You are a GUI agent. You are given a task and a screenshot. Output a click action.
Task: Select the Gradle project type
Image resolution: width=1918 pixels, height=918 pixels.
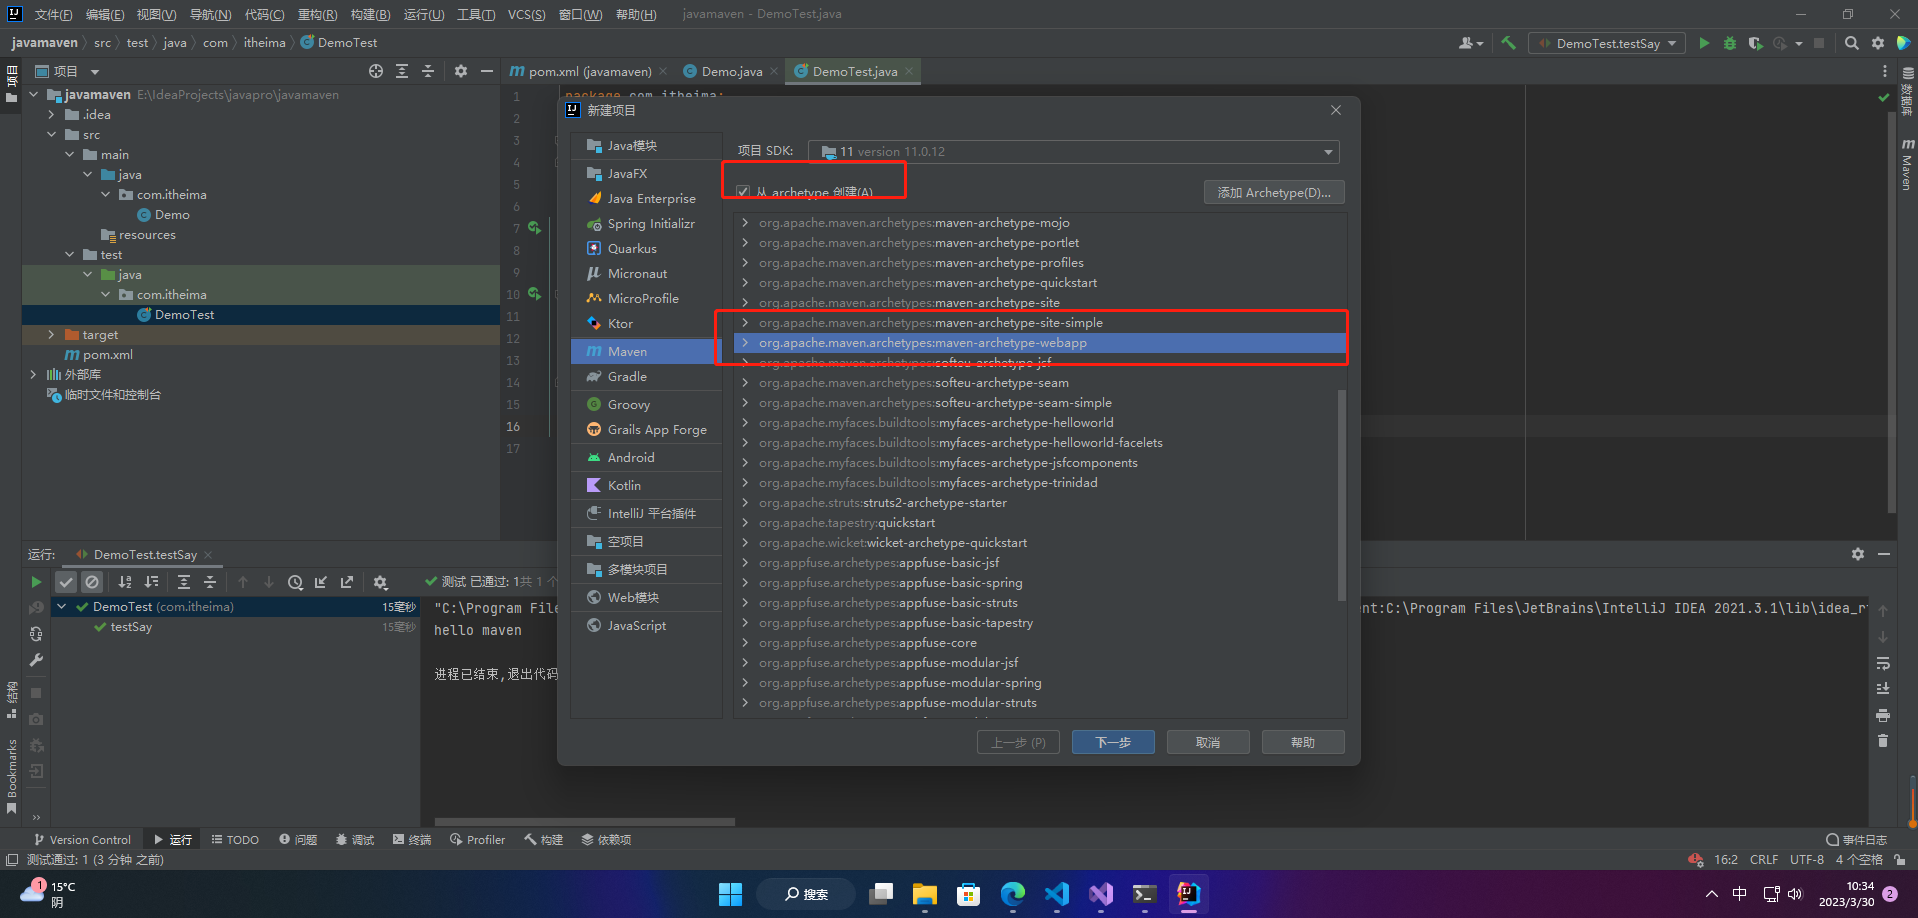click(x=647, y=377)
